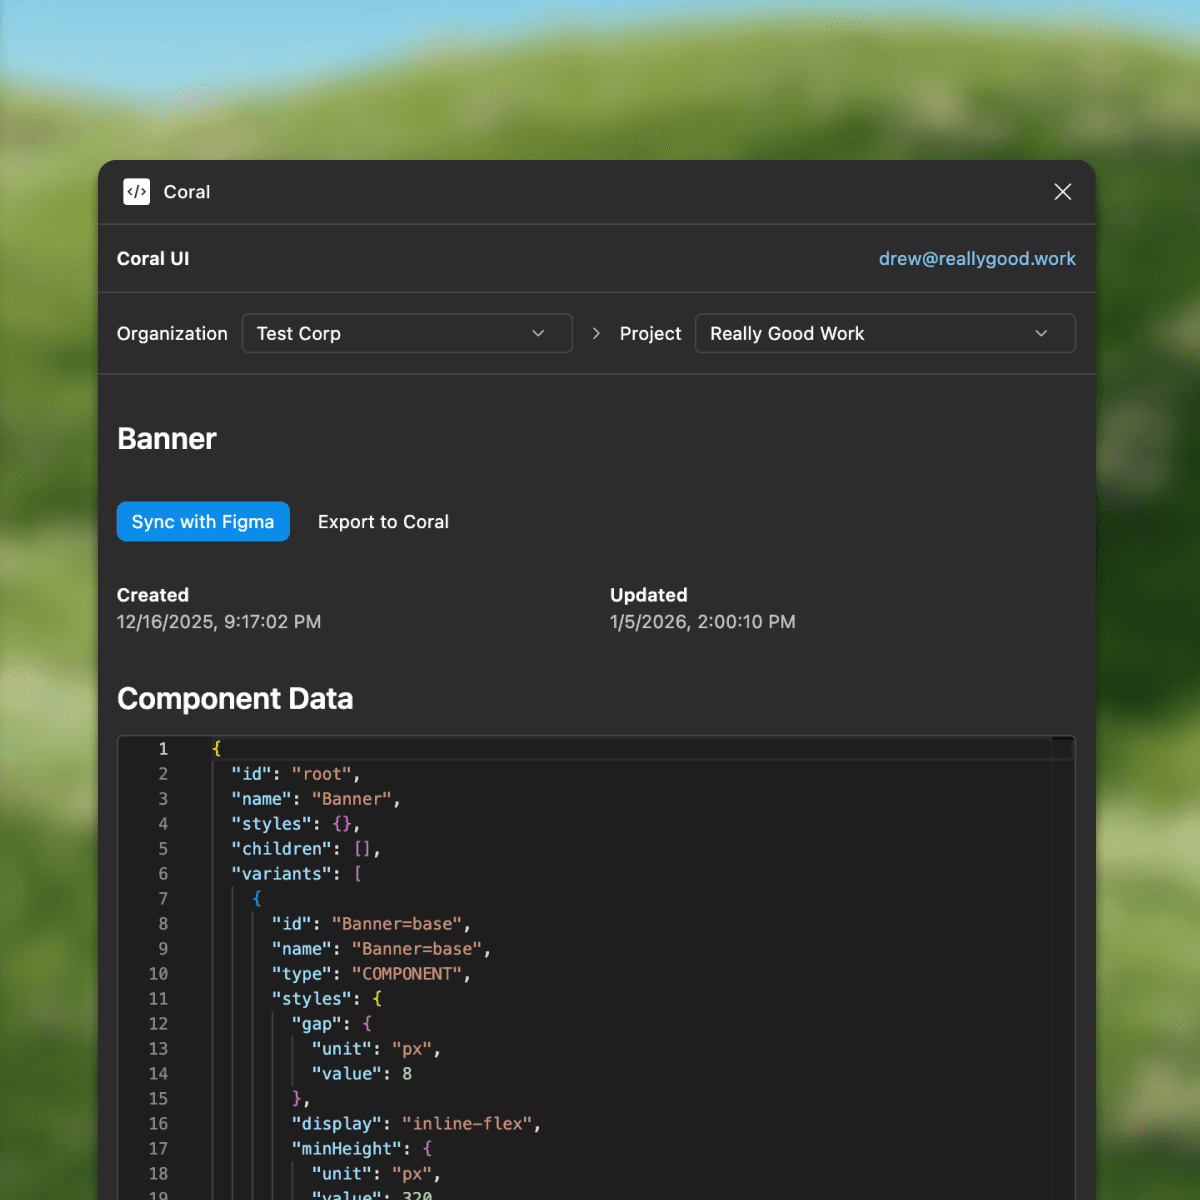Open the drew@reallygood.work account link
This screenshot has width=1200, height=1200.
pyautogui.click(x=976, y=259)
